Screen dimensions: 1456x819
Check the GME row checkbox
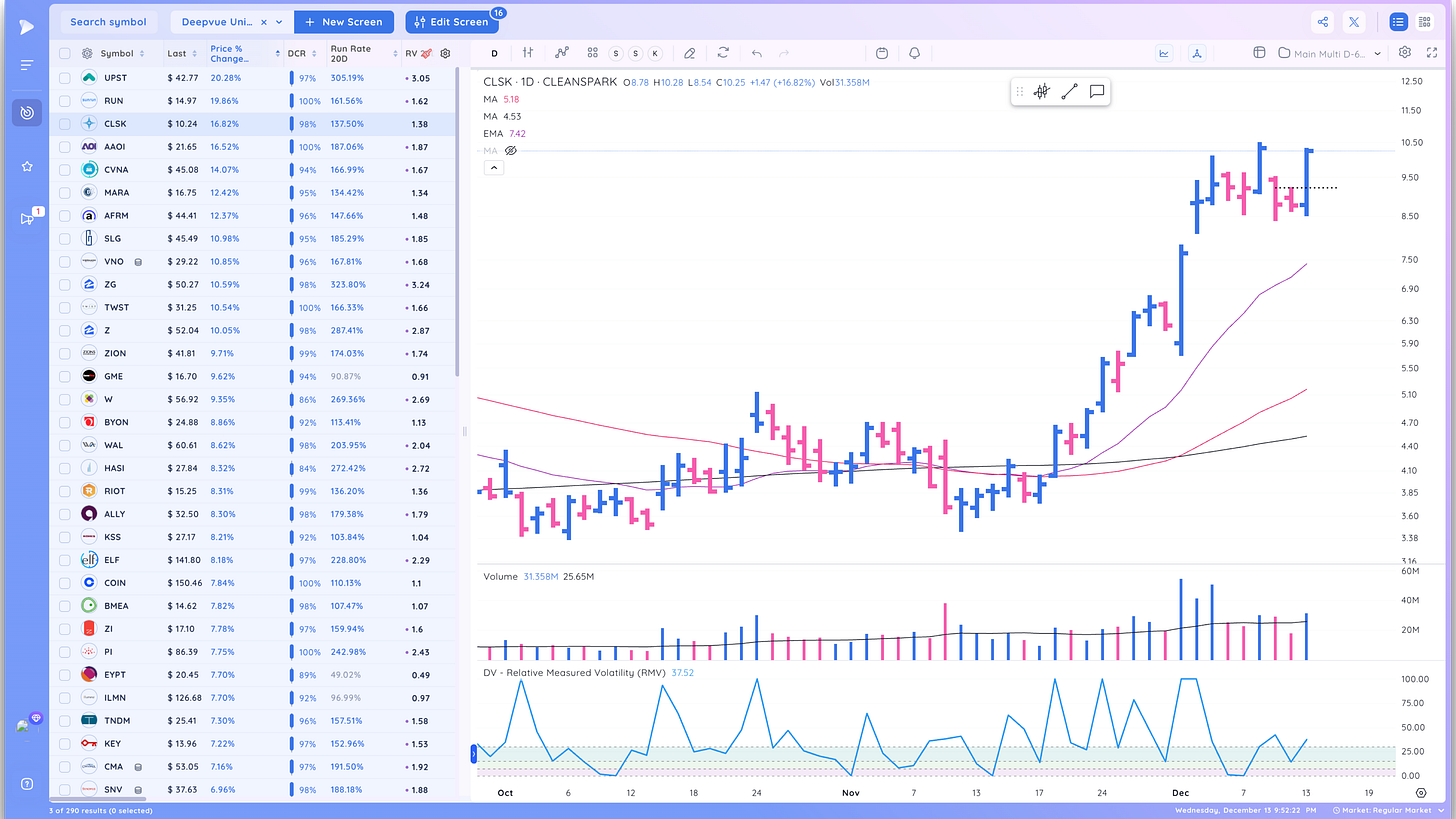[65, 376]
